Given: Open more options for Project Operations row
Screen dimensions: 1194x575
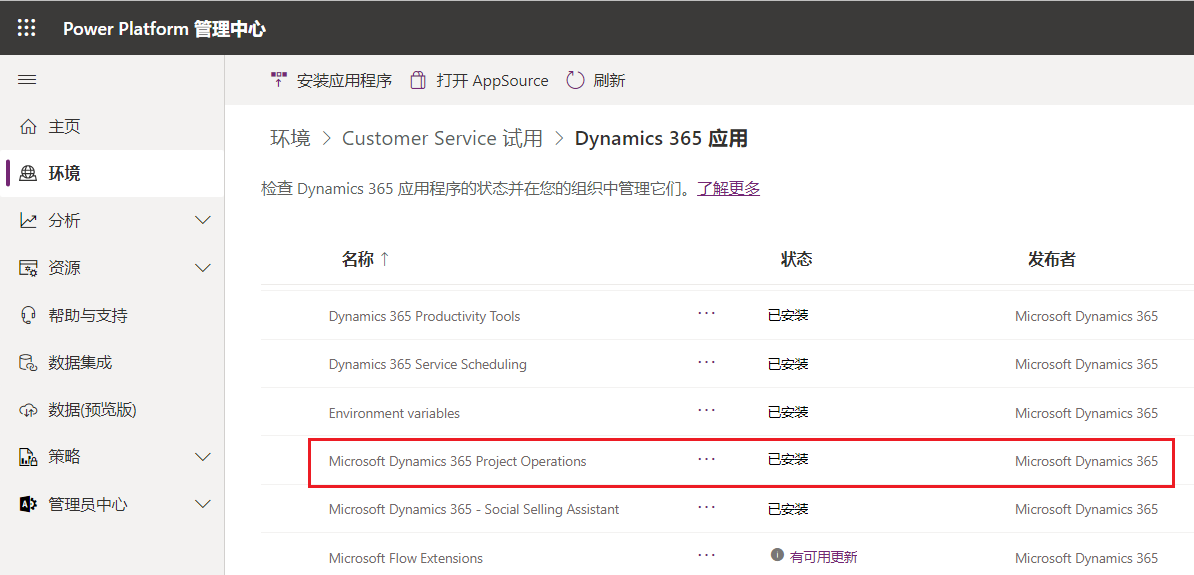Looking at the screenshot, I should click(x=707, y=458).
